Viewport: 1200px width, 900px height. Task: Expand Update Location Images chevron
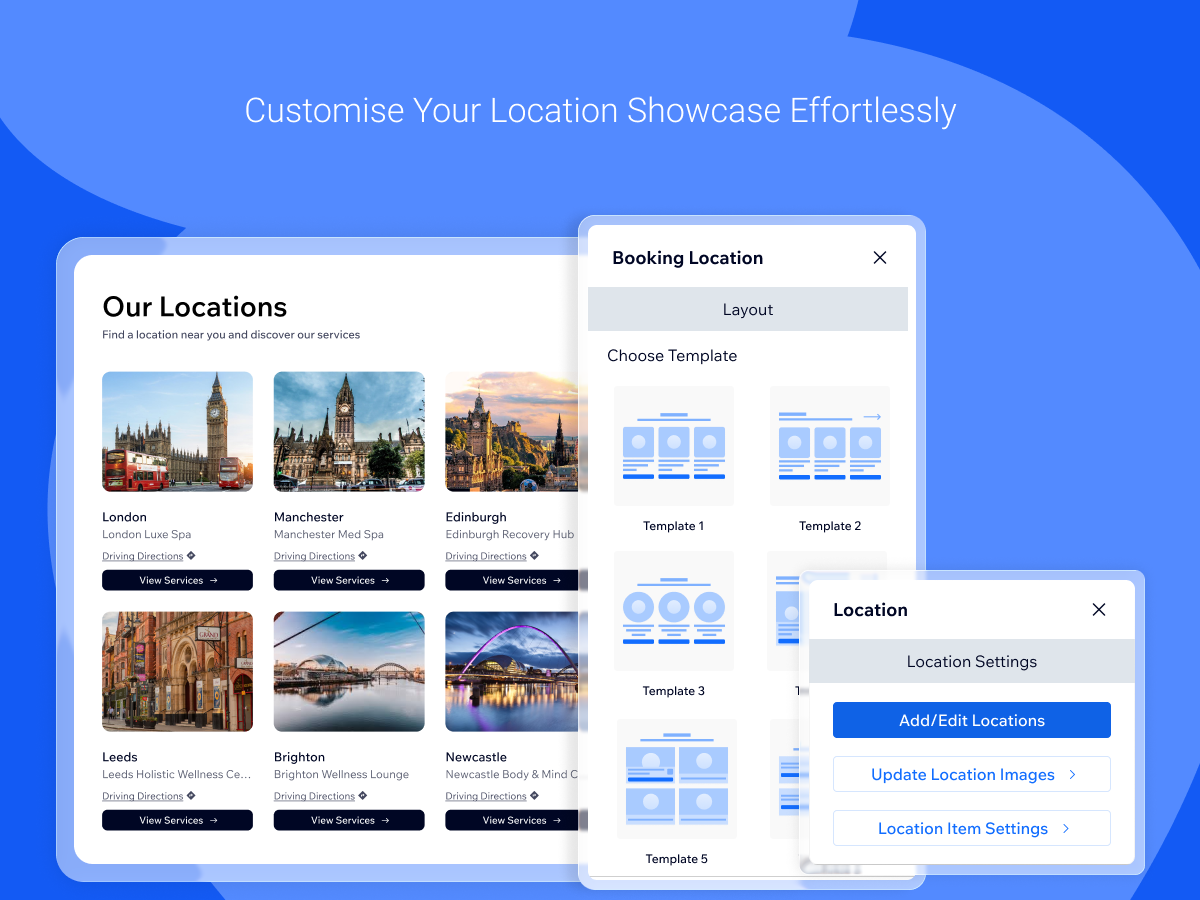tap(1073, 774)
